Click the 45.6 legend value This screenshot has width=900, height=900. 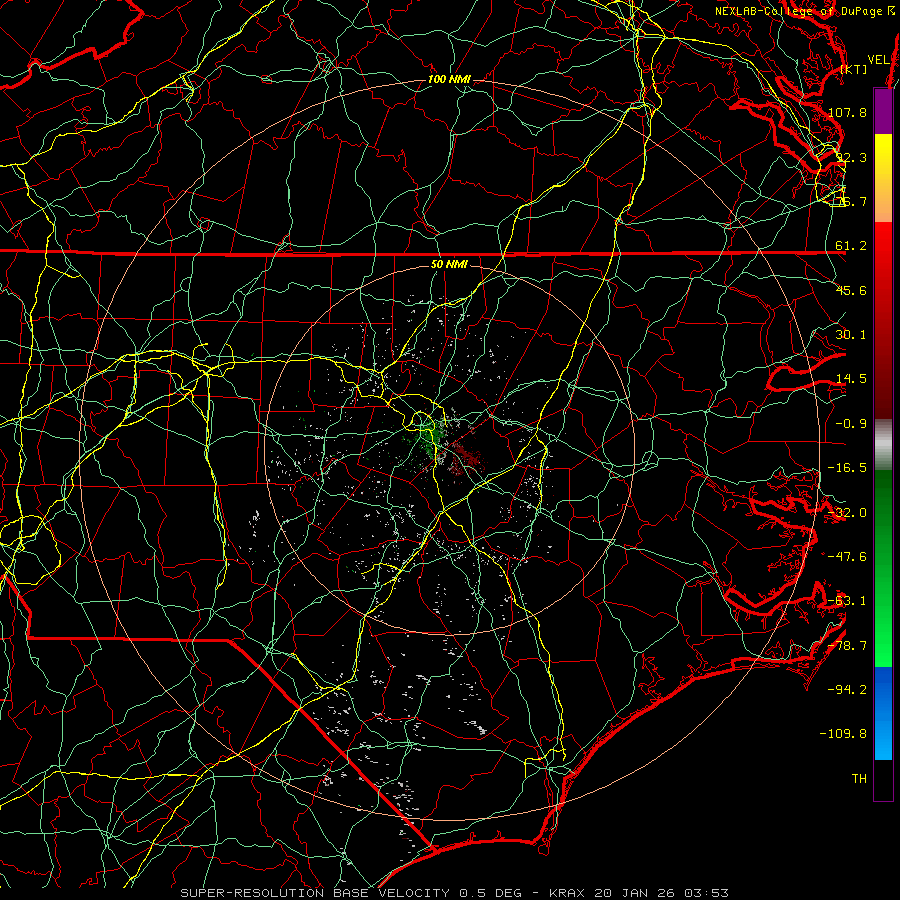point(851,290)
